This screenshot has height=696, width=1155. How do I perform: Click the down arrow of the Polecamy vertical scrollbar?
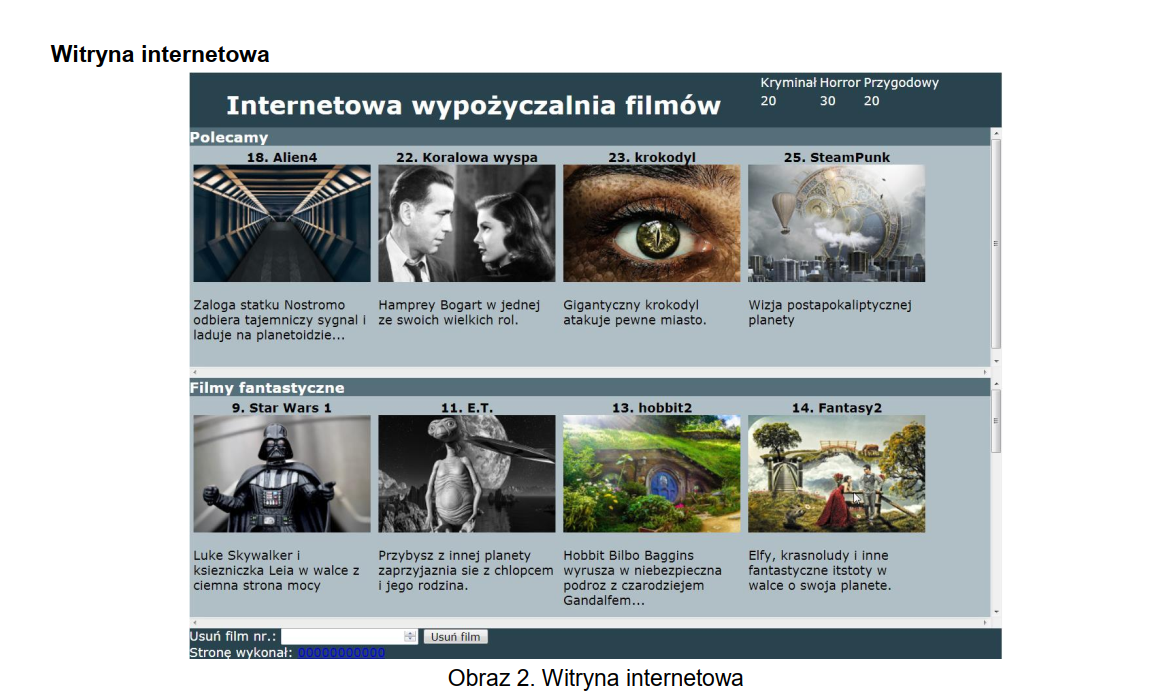click(996, 360)
